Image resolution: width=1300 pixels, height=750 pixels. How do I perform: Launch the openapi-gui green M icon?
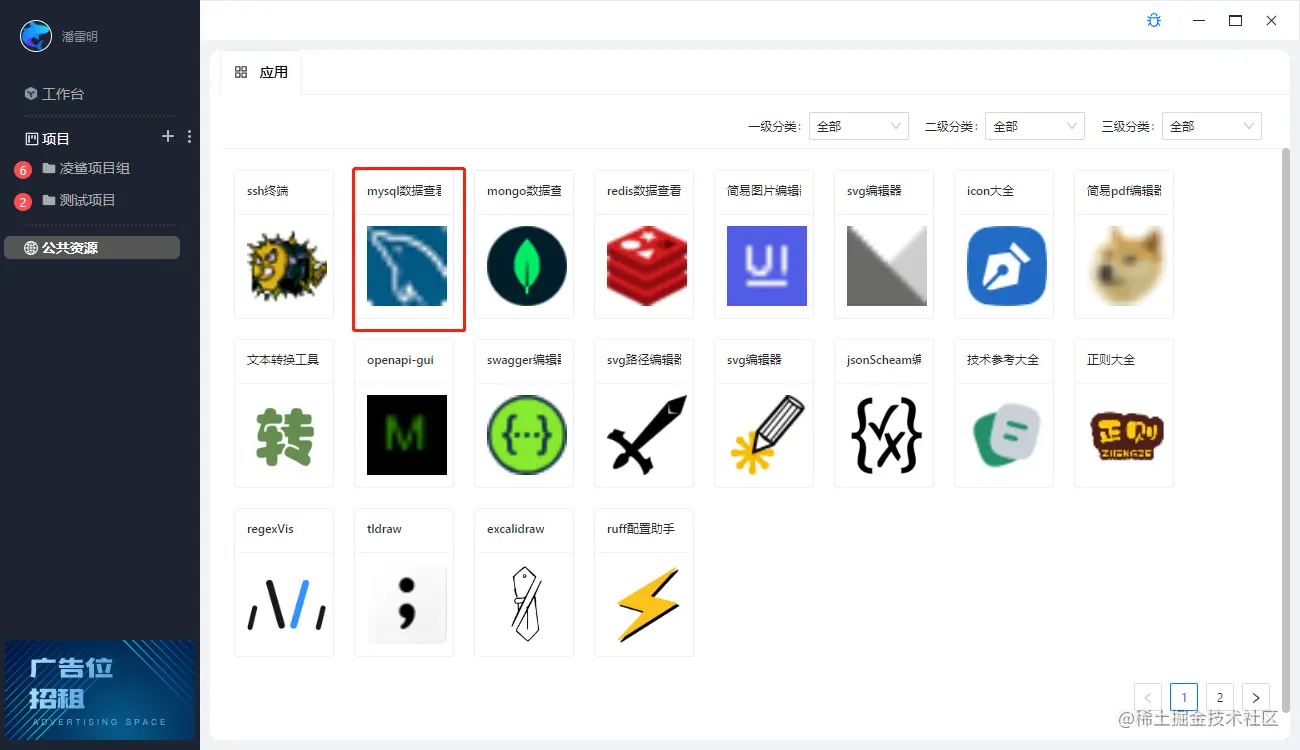[x=407, y=435]
